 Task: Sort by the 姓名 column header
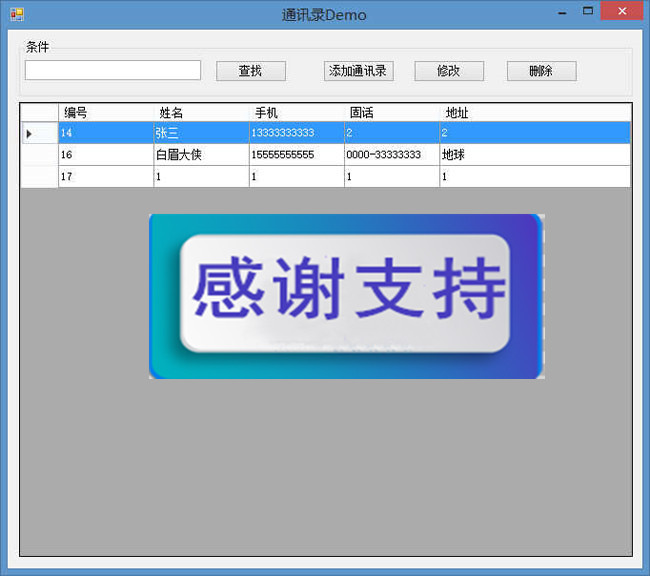[201, 112]
